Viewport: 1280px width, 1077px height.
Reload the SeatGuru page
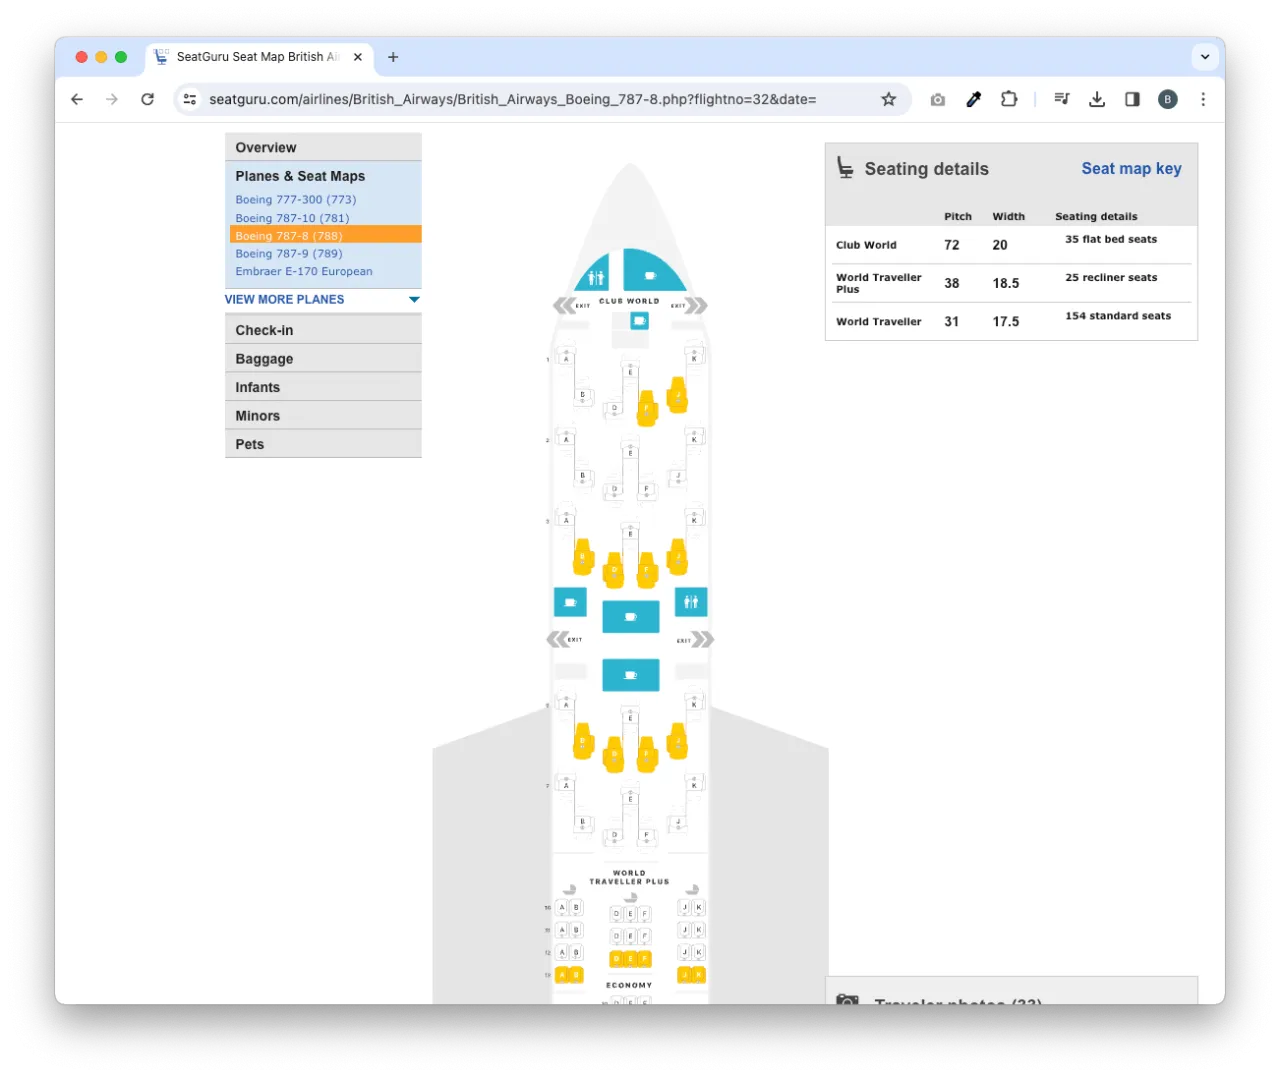147,99
